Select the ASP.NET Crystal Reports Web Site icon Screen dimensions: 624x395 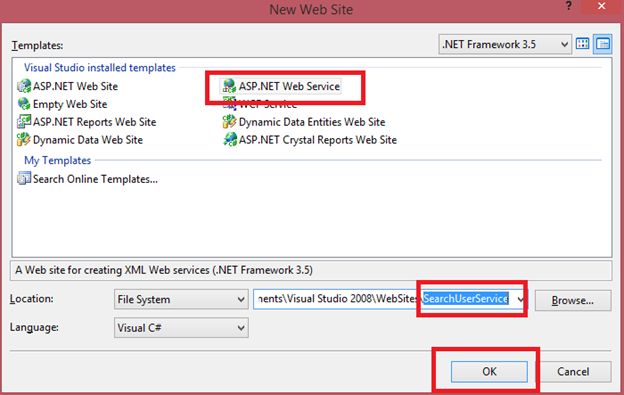tap(230, 140)
